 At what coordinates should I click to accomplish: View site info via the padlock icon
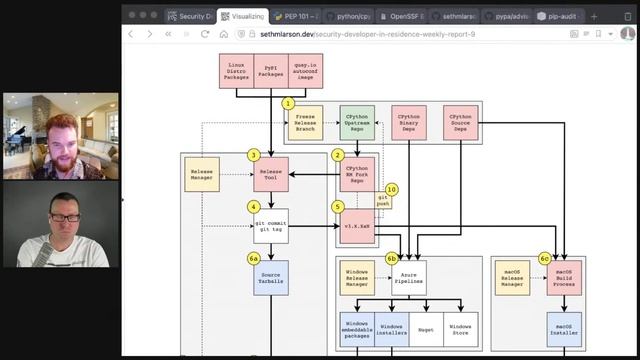pos(252,34)
